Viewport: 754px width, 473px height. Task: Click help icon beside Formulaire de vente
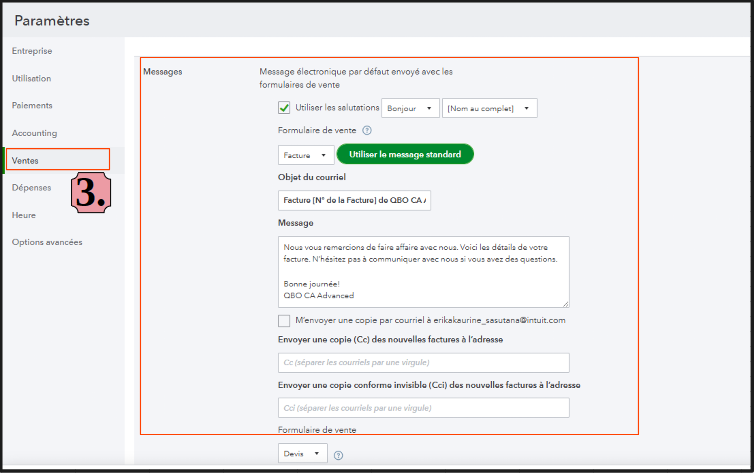(x=367, y=130)
